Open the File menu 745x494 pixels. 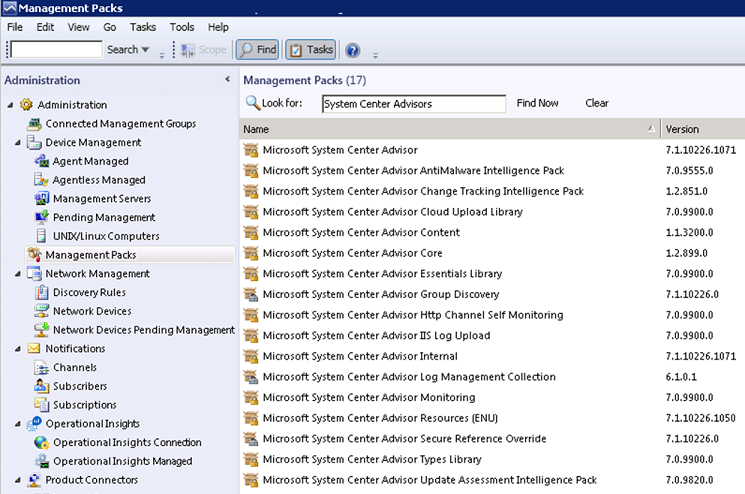click(15, 27)
